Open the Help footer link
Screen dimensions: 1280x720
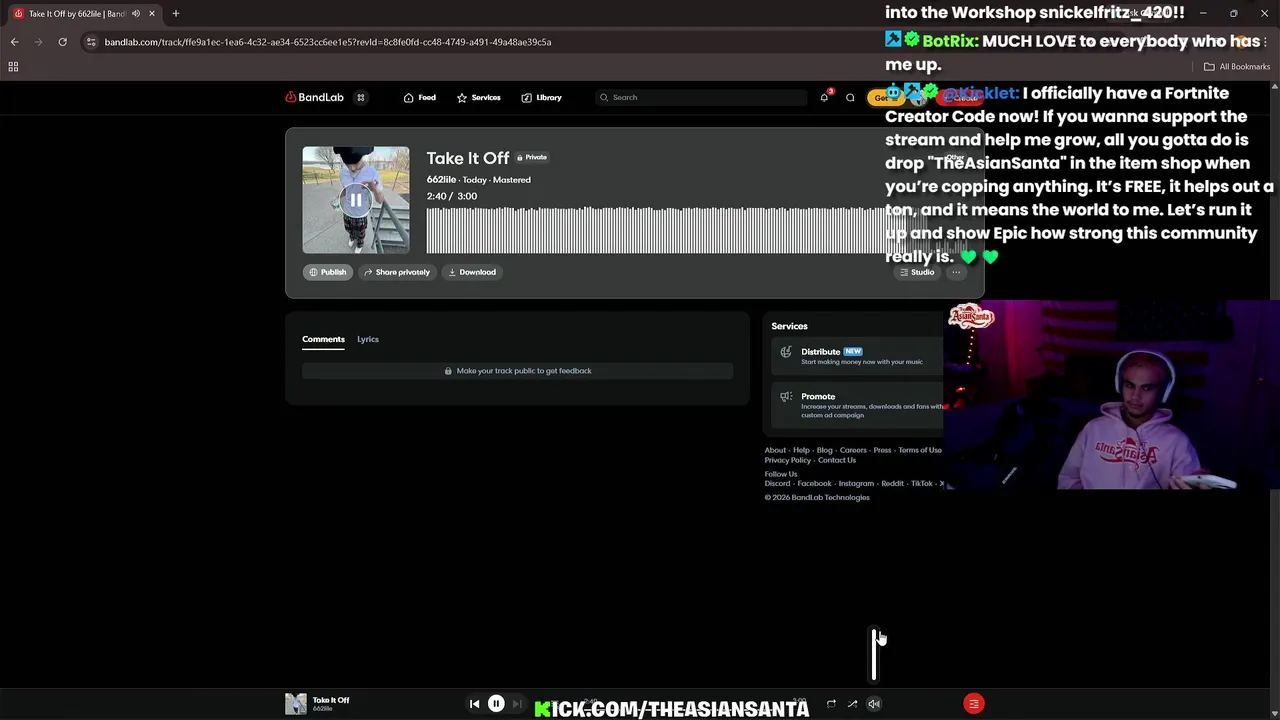click(x=801, y=450)
